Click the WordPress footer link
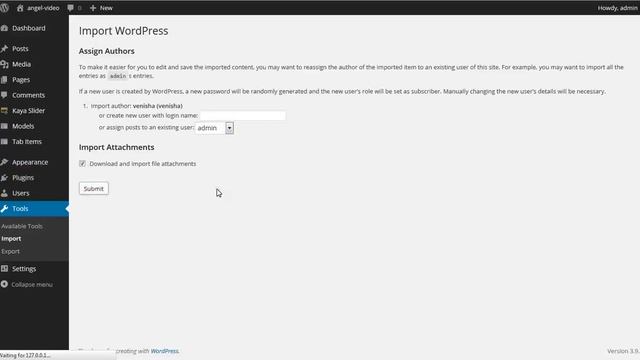The width and height of the screenshot is (640, 360). click(165, 351)
